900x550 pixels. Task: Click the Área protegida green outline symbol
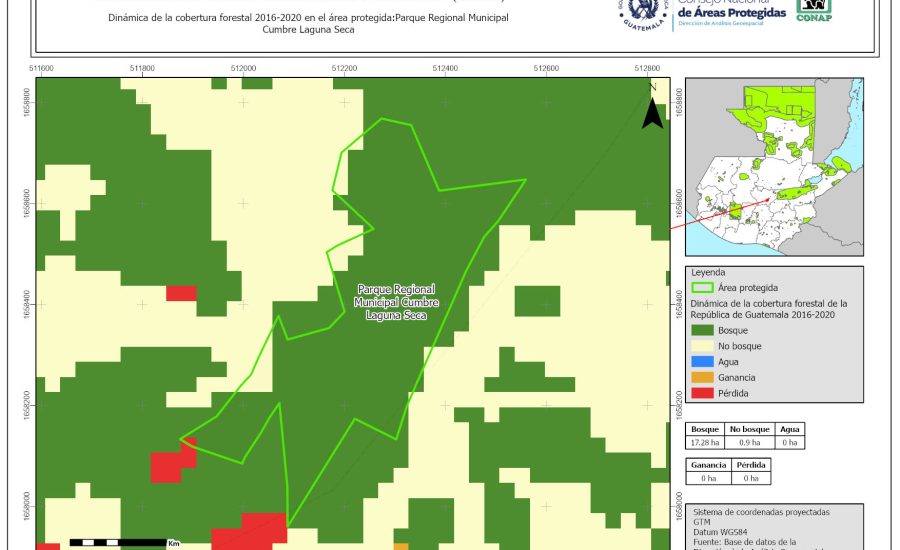click(x=703, y=288)
